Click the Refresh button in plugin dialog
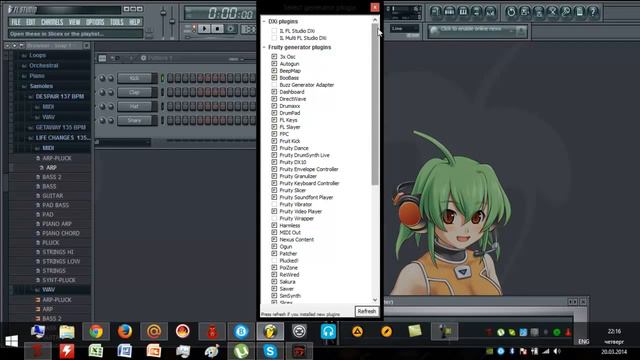Image resolution: width=640 pixels, height=360 pixels. [x=367, y=311]
